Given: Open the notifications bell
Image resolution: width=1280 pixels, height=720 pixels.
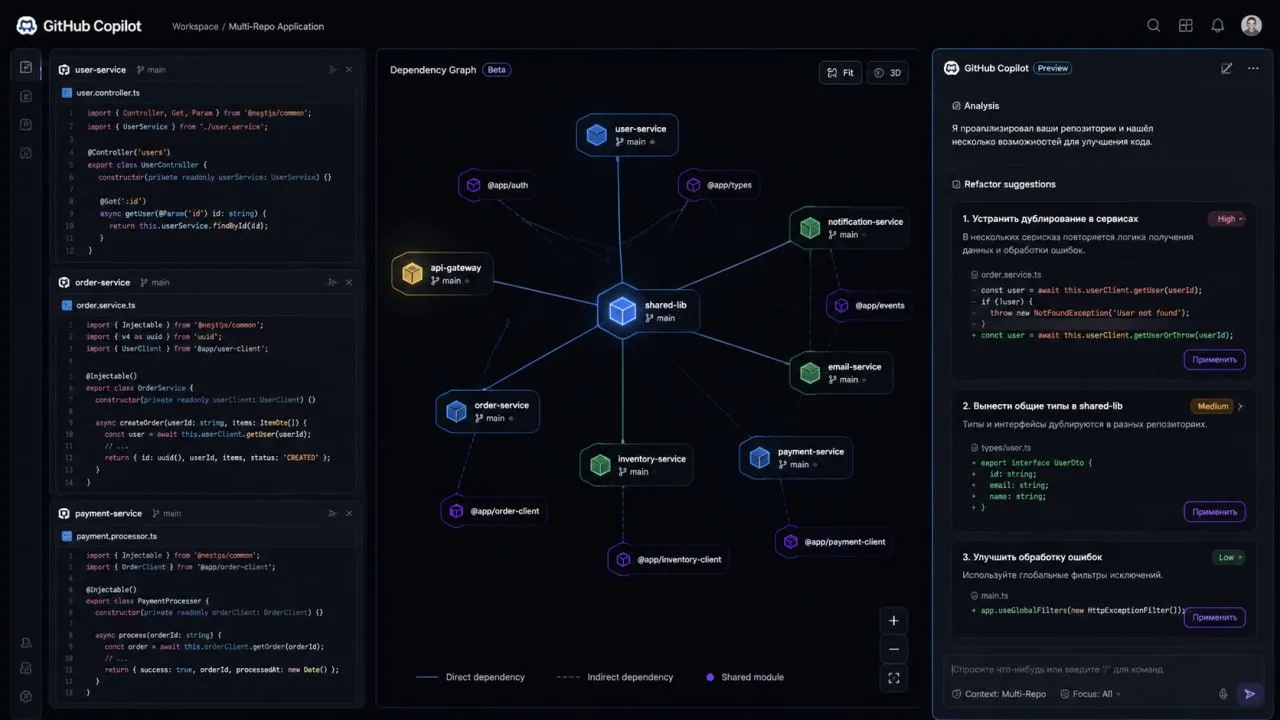Looking at the screenshot, I should pos(1218,26).
